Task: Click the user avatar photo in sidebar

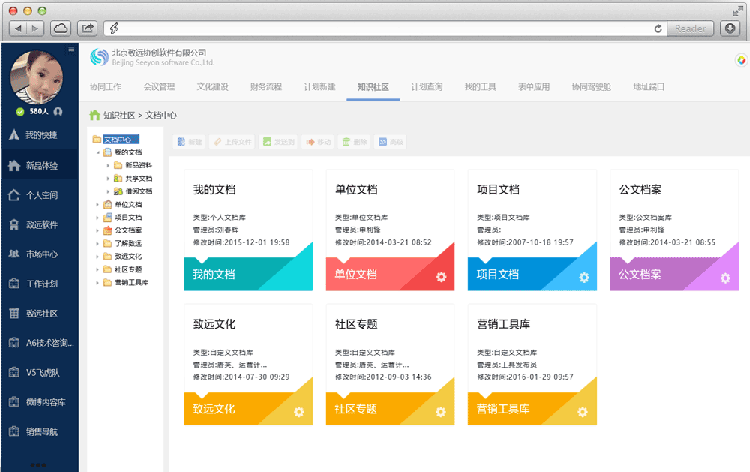Action: pos(38,74)
